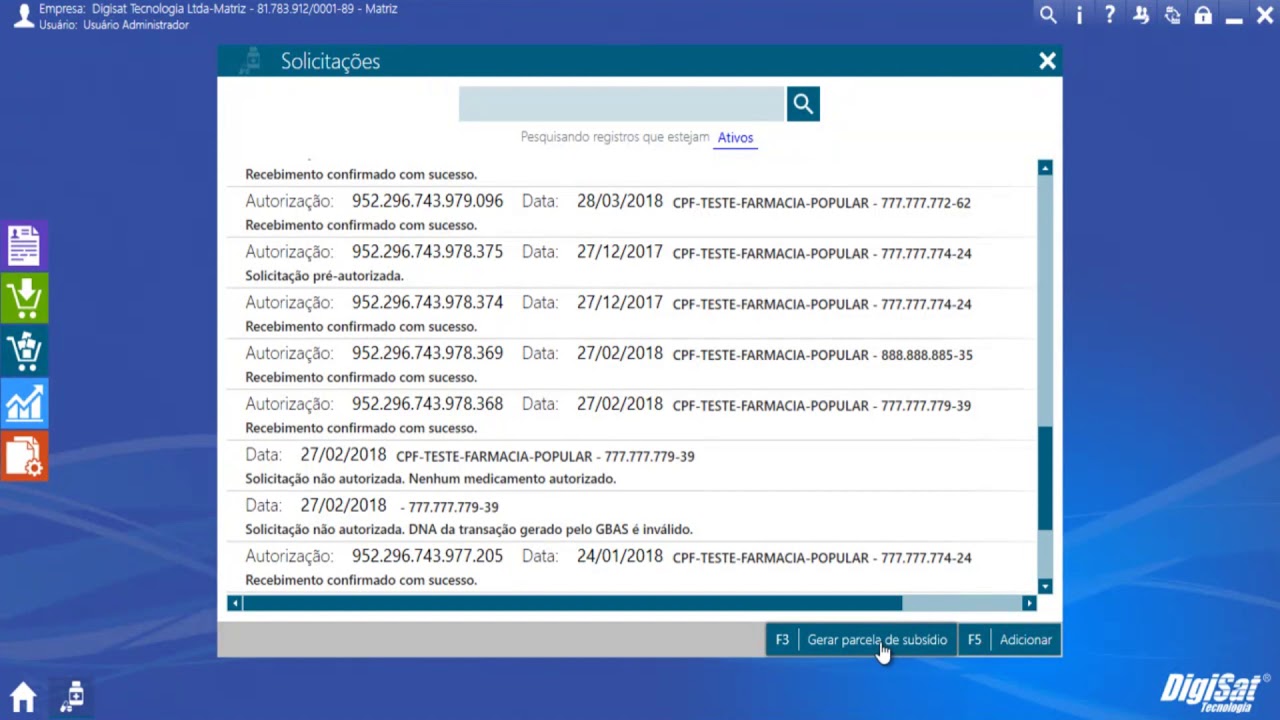
Task: Open the Ativos filter link
Action: click(x=735, y=138)
